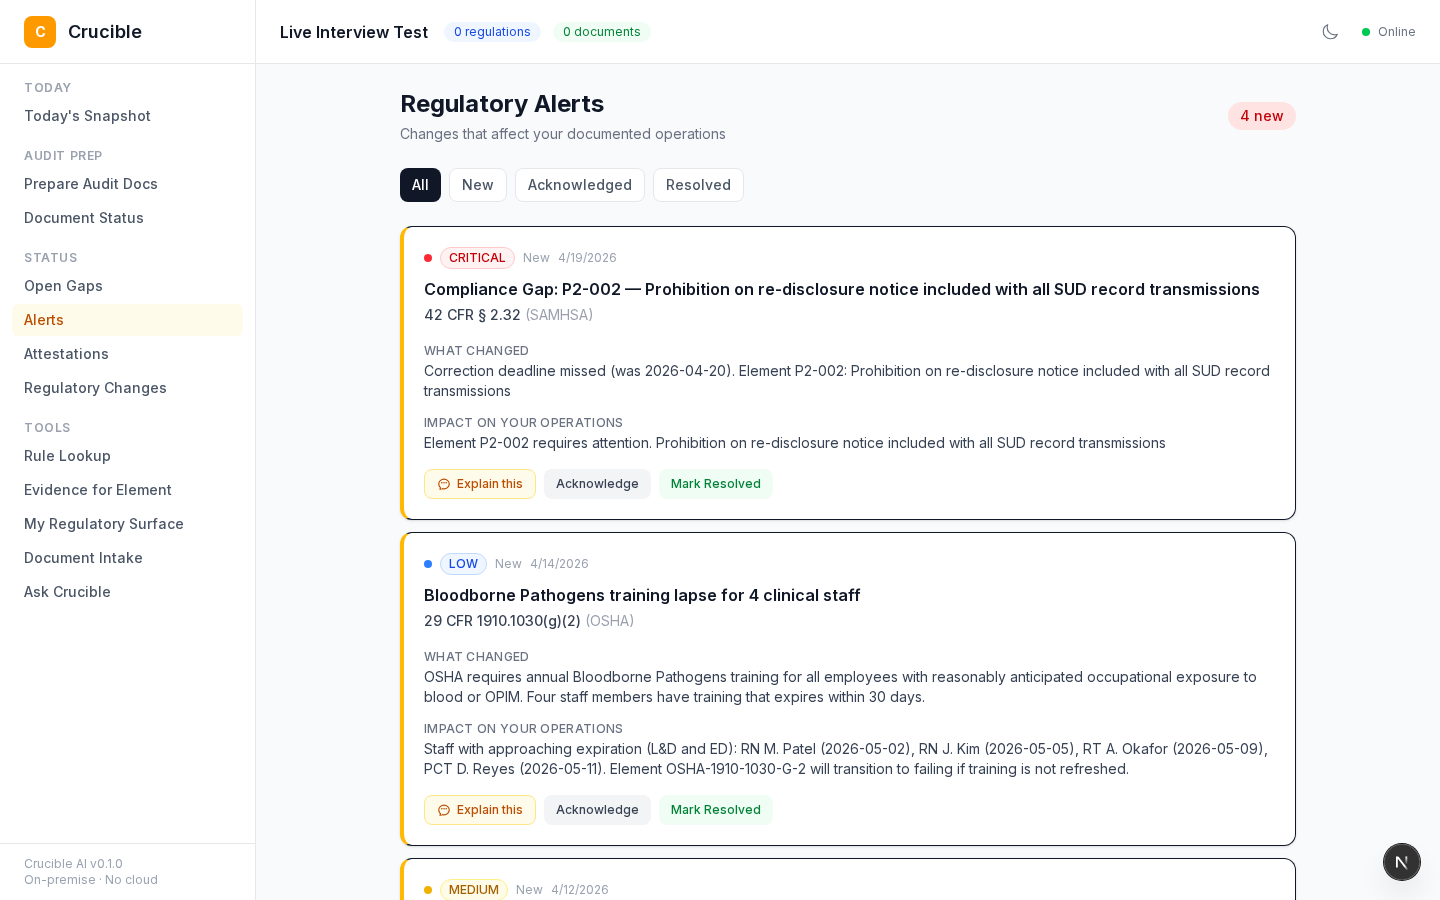Viewport: 1440px width, 900px height.
Task: Click the Online status indicator dot
Action: point(1366,32)
